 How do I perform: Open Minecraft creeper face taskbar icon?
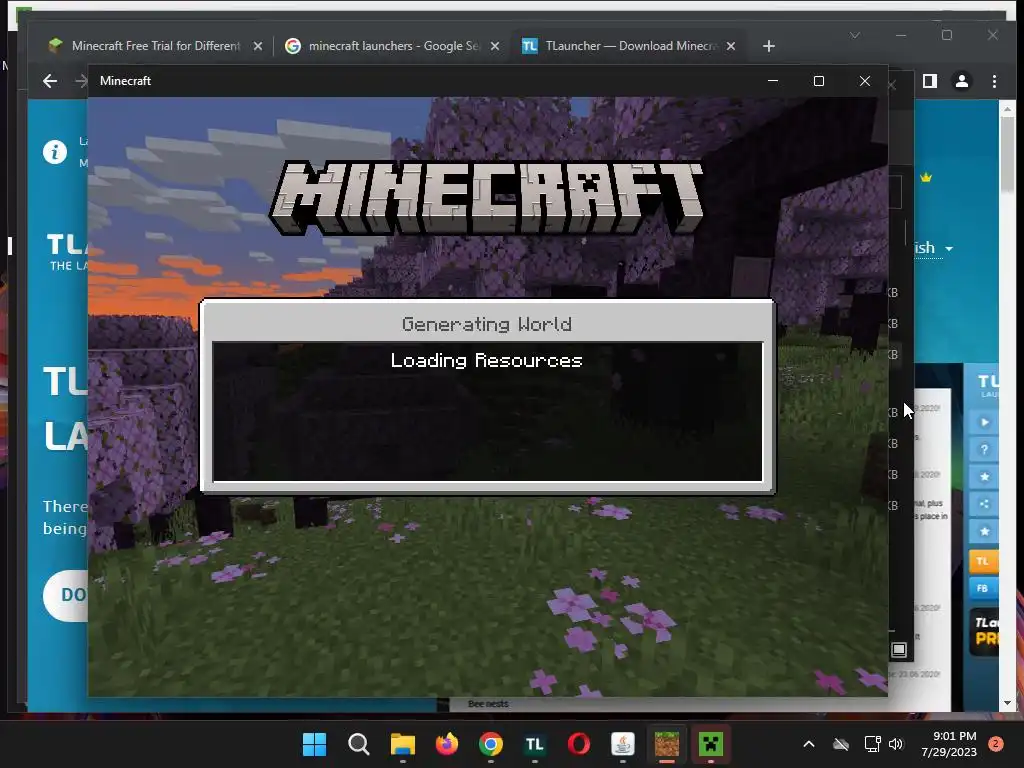pyautogui.click(x=711, y=744)
